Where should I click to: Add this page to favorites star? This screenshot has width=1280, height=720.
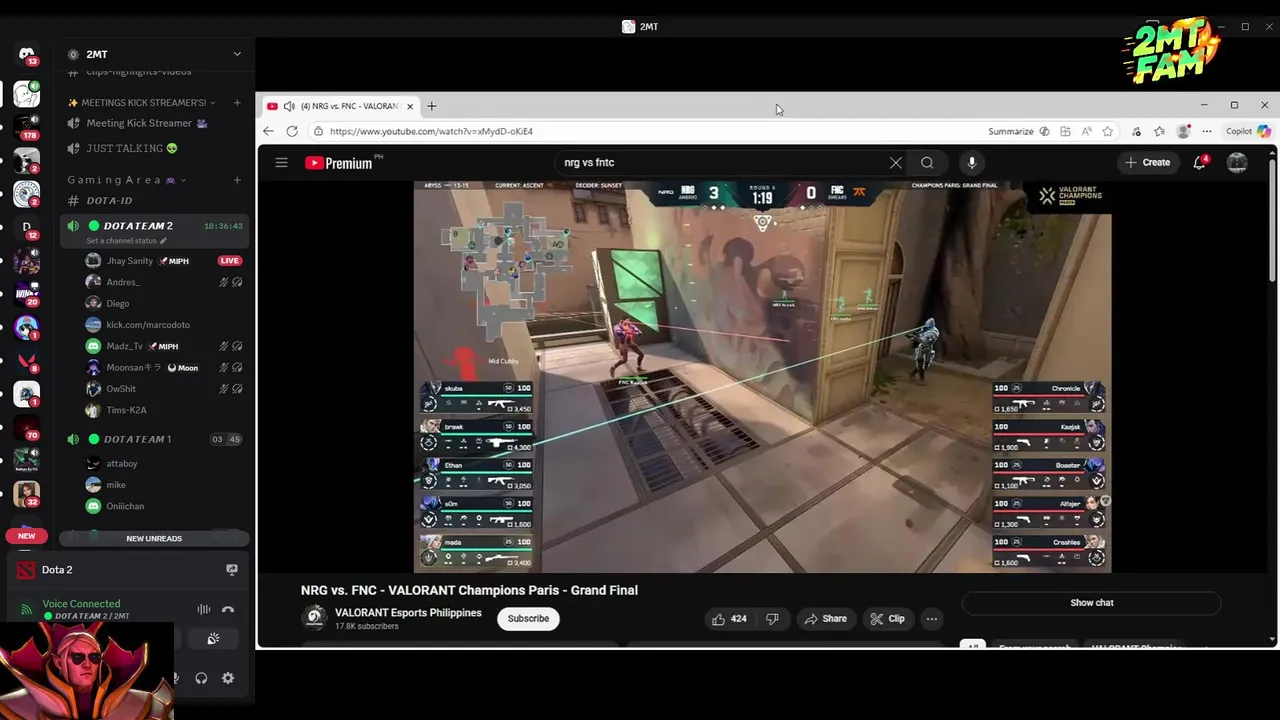coord(1107,131)
